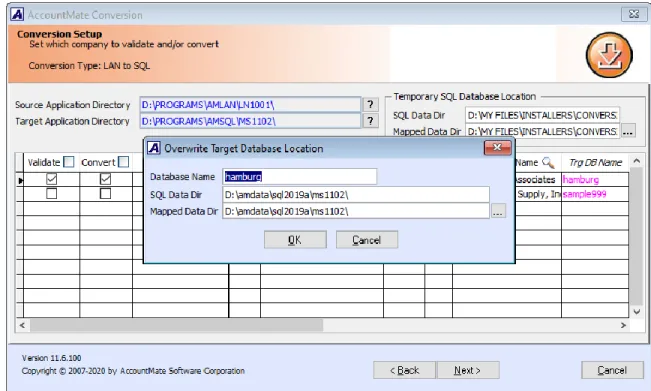
Task: Open help for Source Application Directory
Action: coord(370,104)
